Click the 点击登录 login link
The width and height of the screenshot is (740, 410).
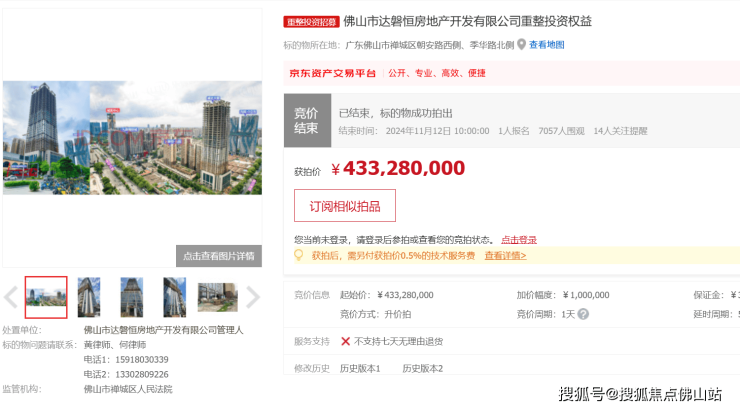(x=519, y=240)
